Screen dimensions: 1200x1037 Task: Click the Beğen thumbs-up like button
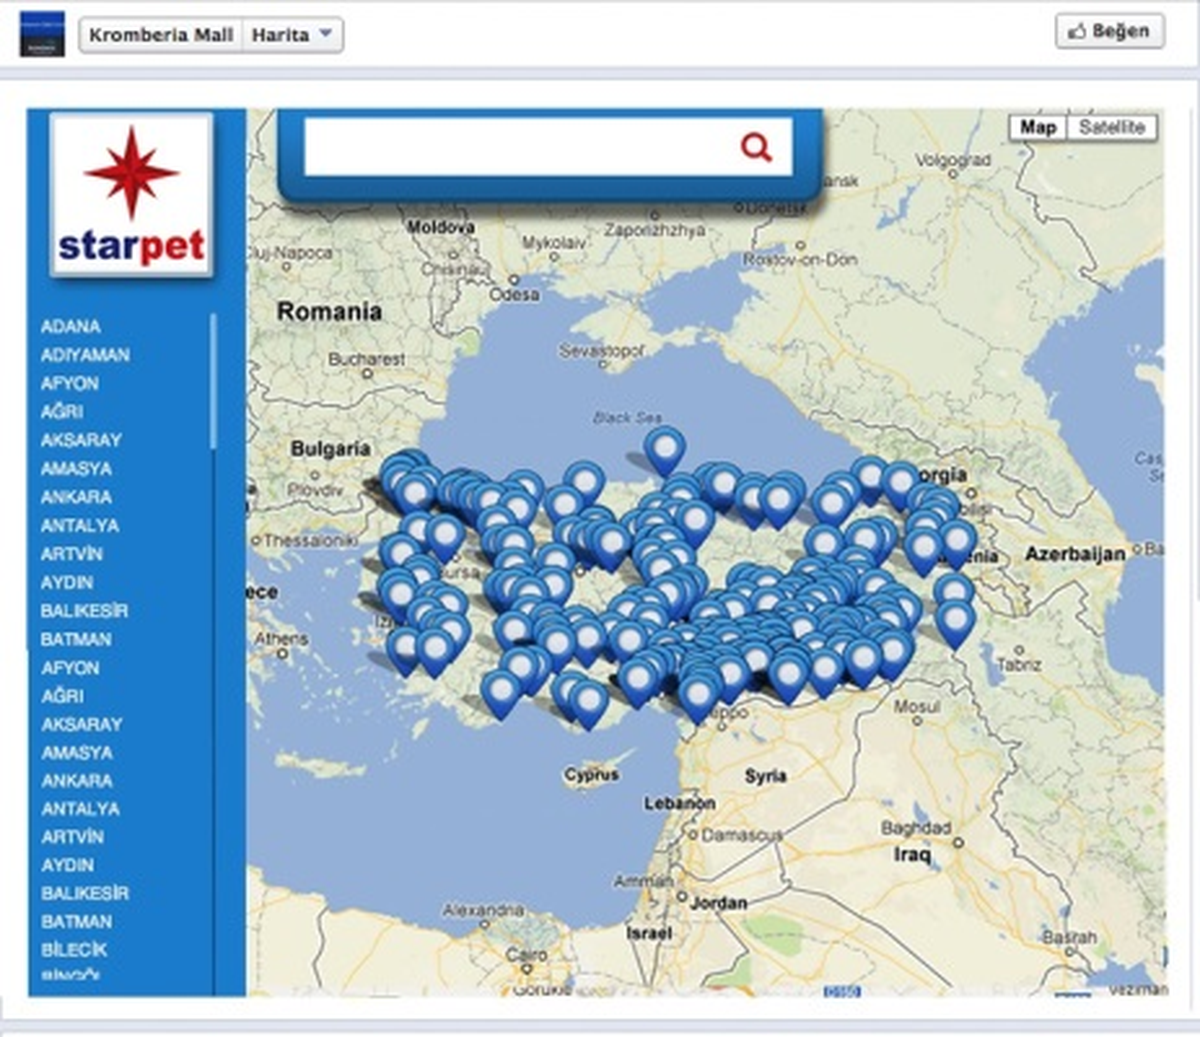coord(1110,32)
